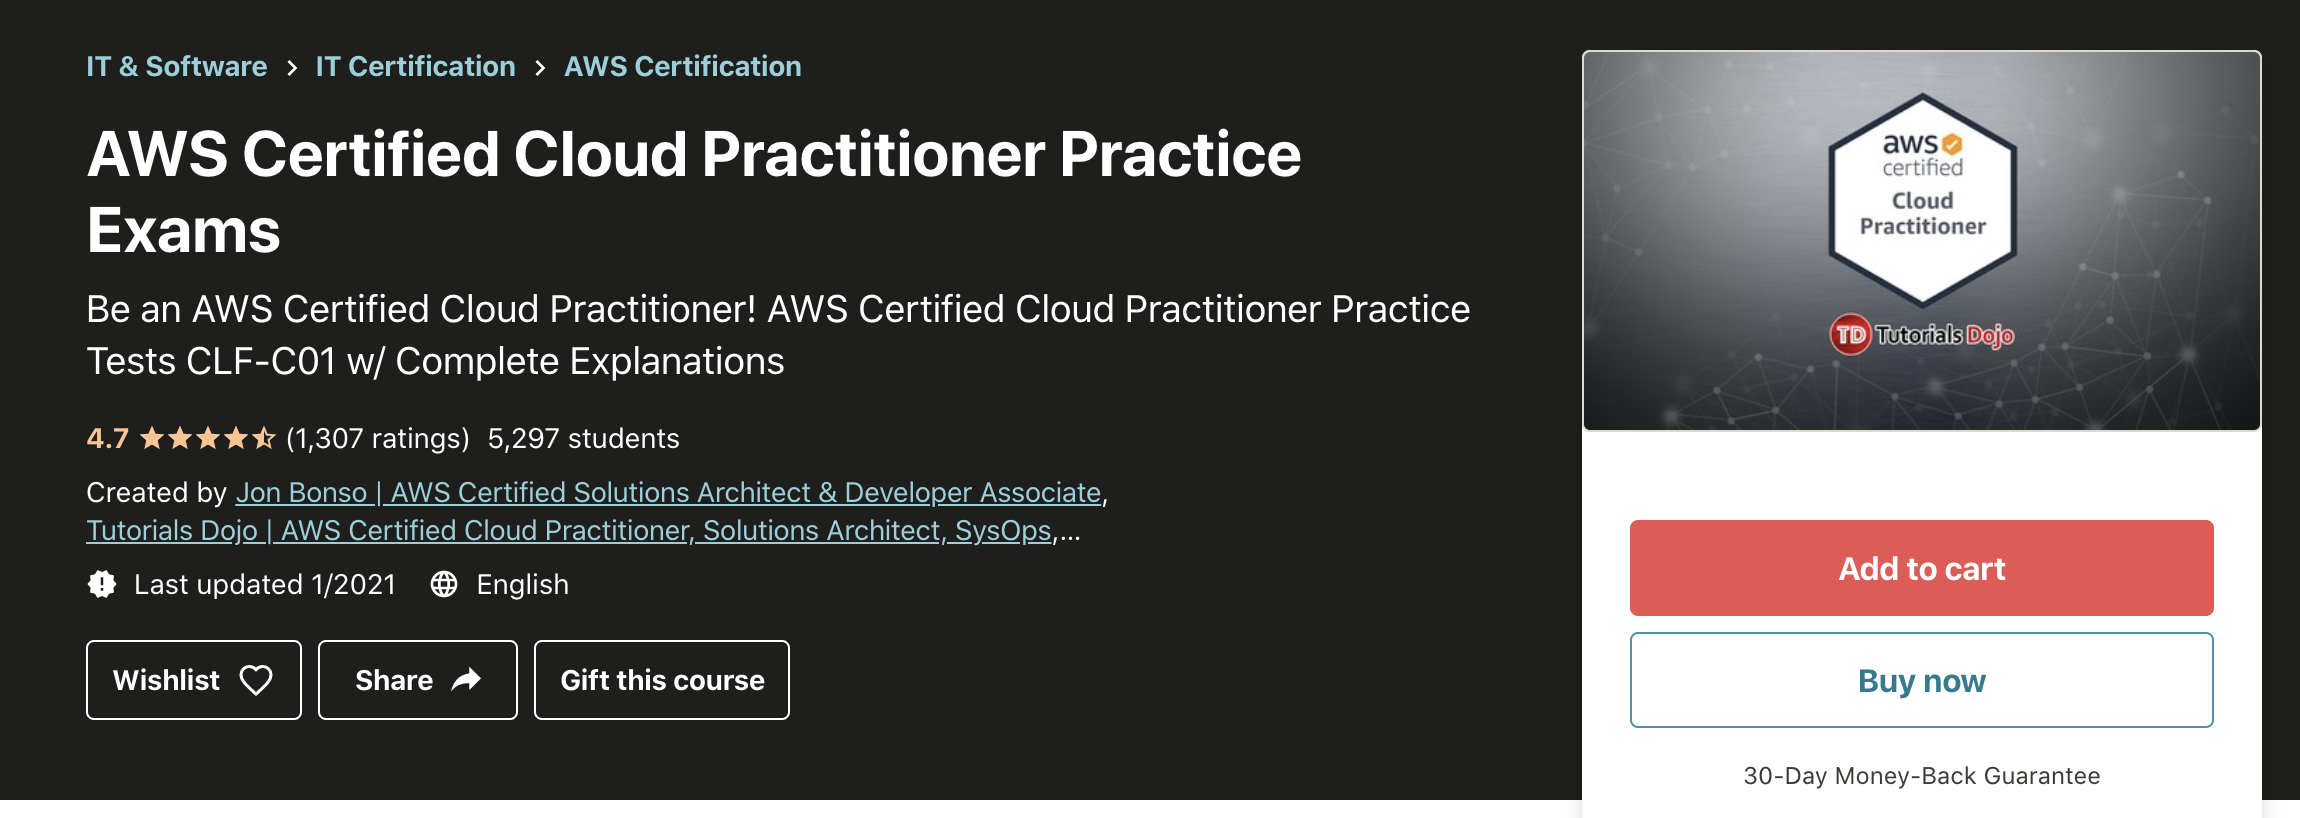Screen dimensions: 2300x818
Task: Click the chevron after IT & Software
Action: [292, 67]
